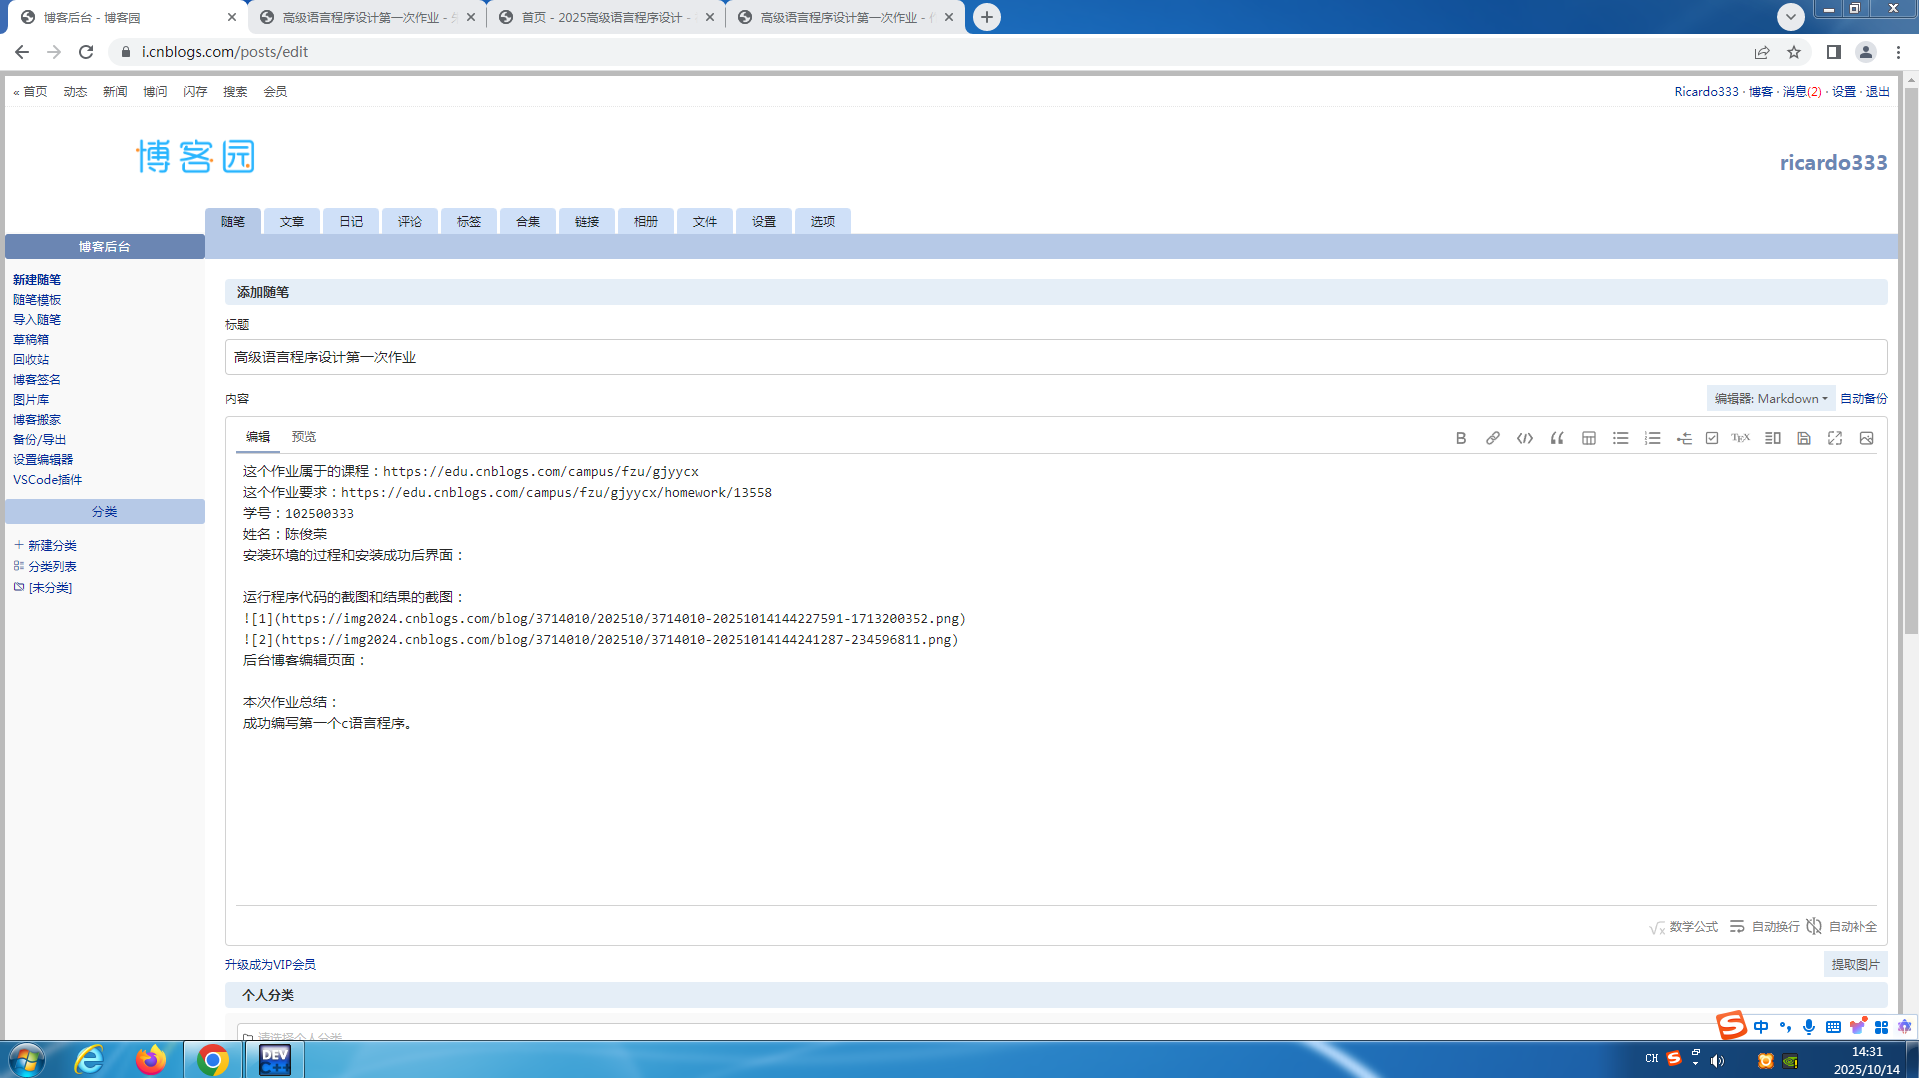
Task: Open the 评论 tab
Action: click(x=410, y=221)
